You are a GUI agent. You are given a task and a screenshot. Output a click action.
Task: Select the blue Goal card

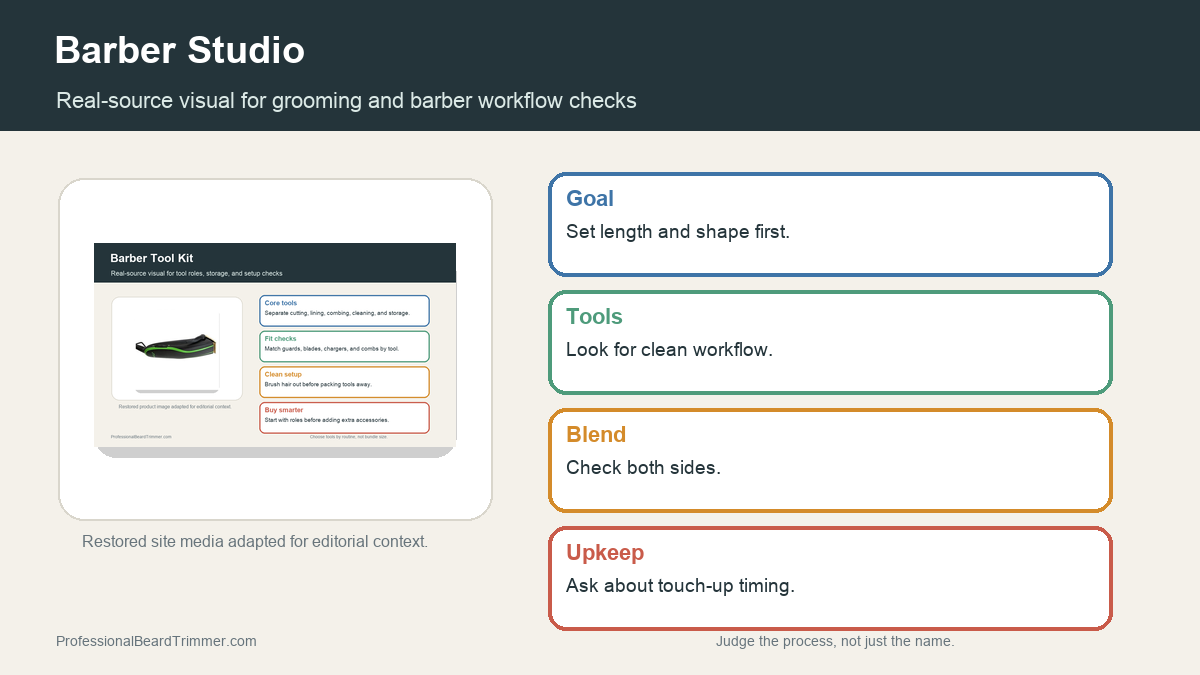point(830,224)
